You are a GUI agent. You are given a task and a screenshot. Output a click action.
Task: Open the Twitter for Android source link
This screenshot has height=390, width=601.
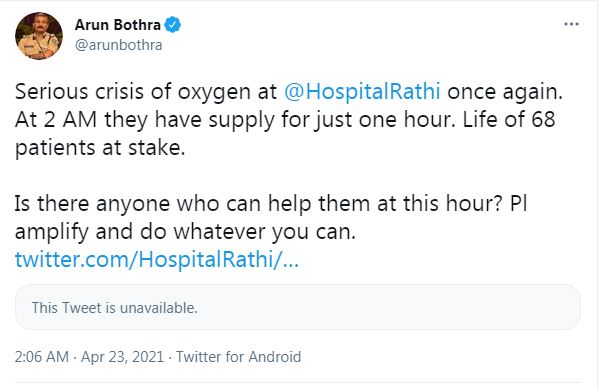coord(238,357)
